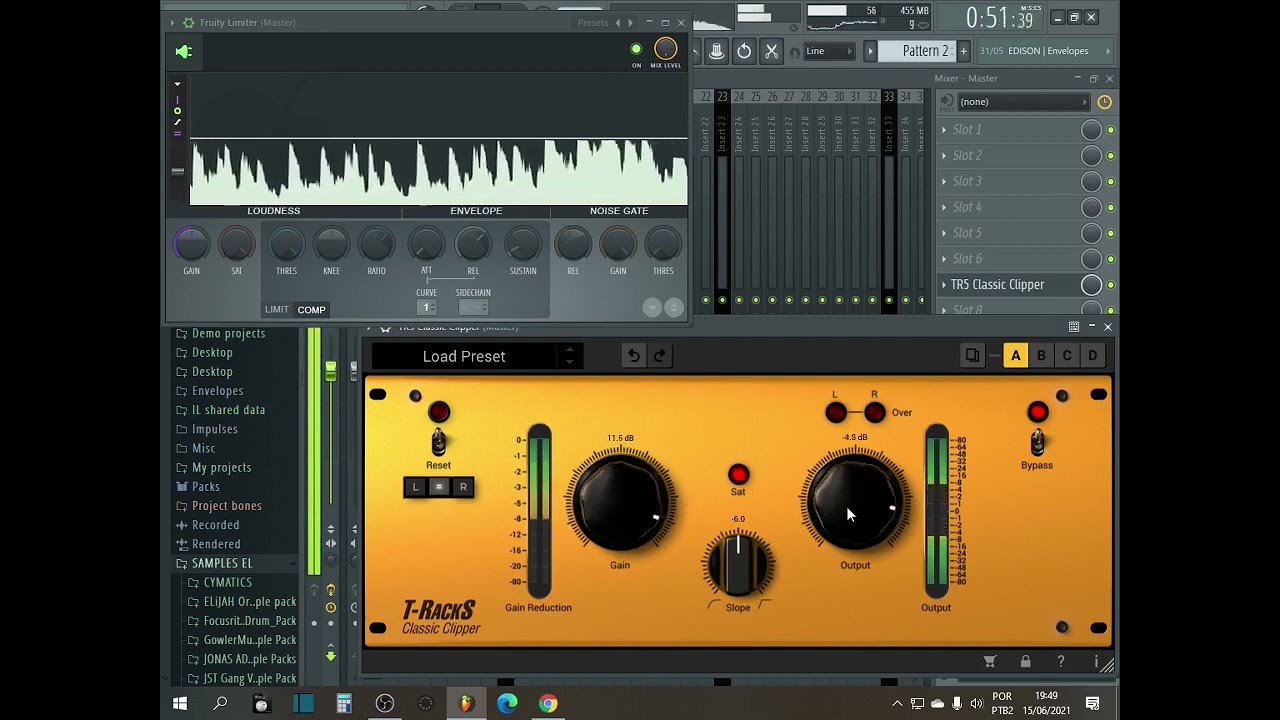Screen dimensions: 1280x720
Task: Toggle Slot 2 enable light
Action: point(1110,156)
